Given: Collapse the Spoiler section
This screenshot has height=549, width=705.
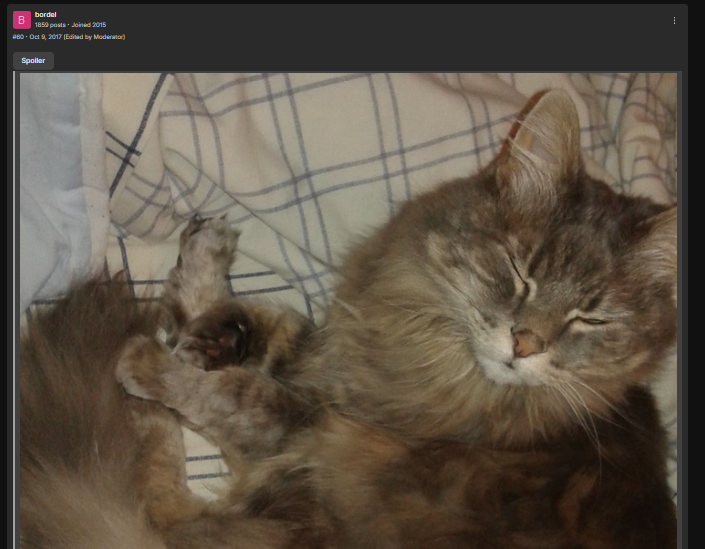Looking at the screenshot, I should point(33,61).
